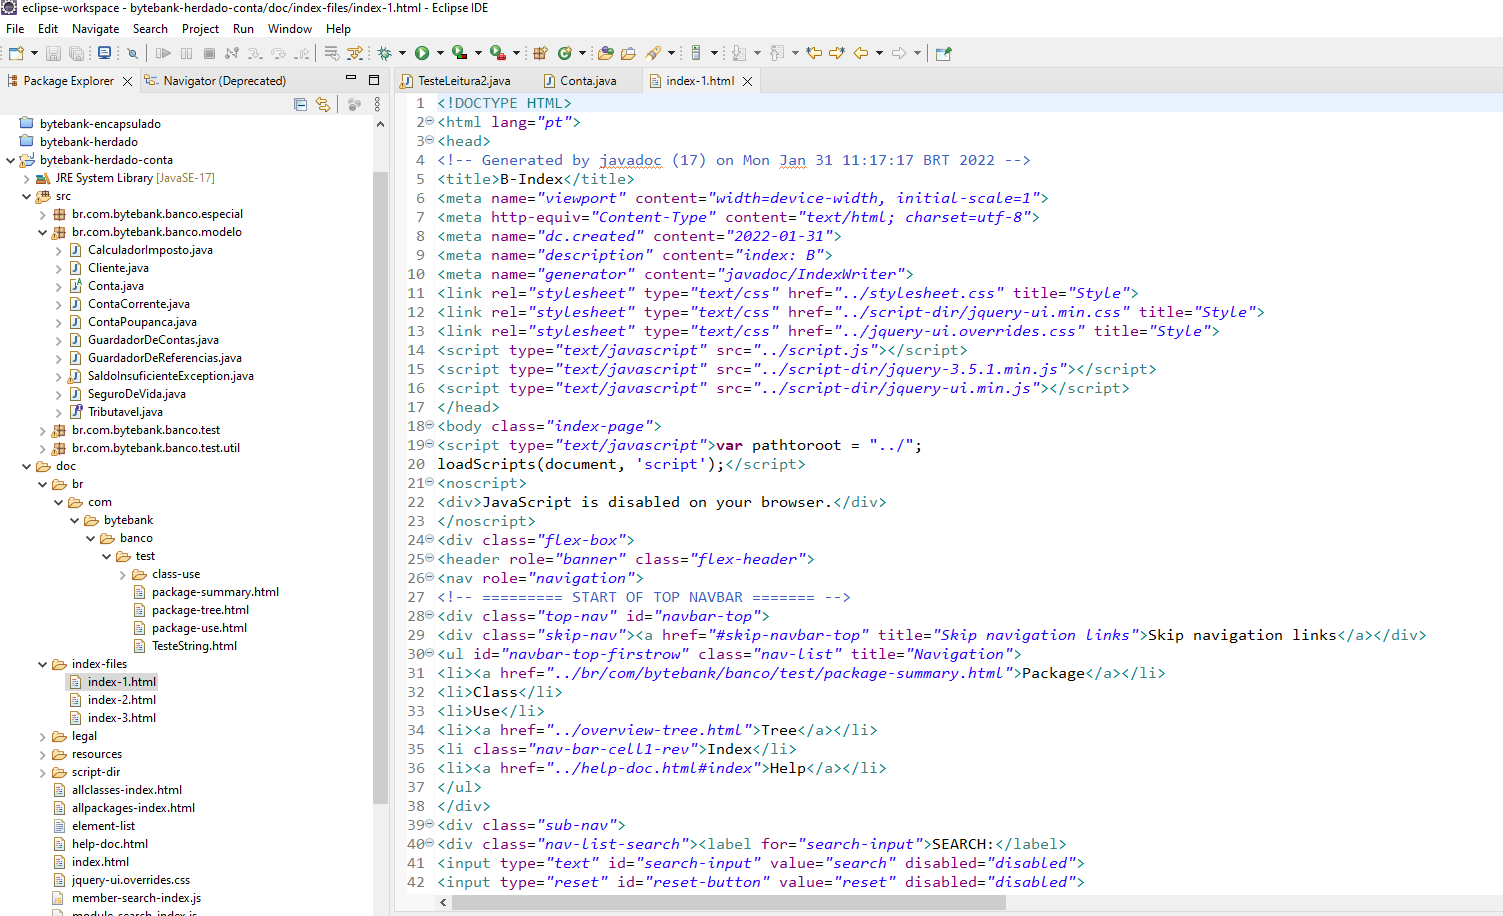Click the Open Task folder icon
This screenshot has width=1503, height=916.
(628, 53)
